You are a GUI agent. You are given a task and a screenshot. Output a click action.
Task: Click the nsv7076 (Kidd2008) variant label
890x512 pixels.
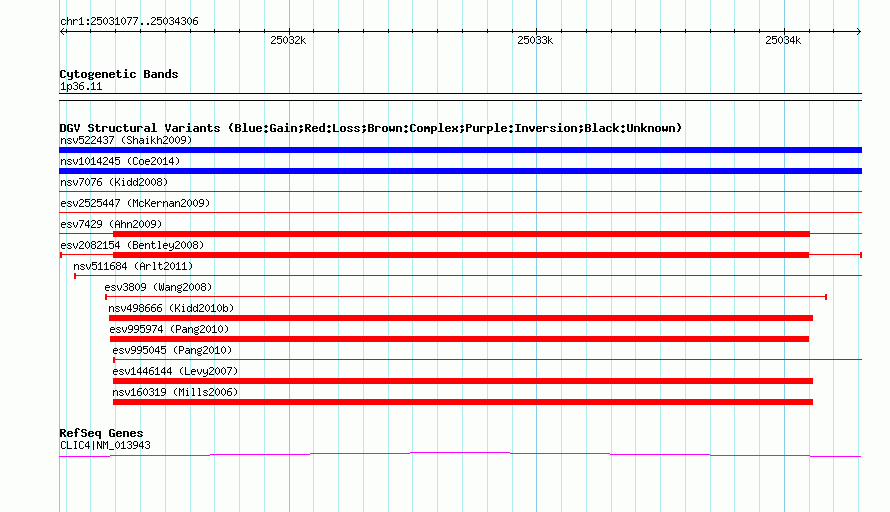click(114, 182)
